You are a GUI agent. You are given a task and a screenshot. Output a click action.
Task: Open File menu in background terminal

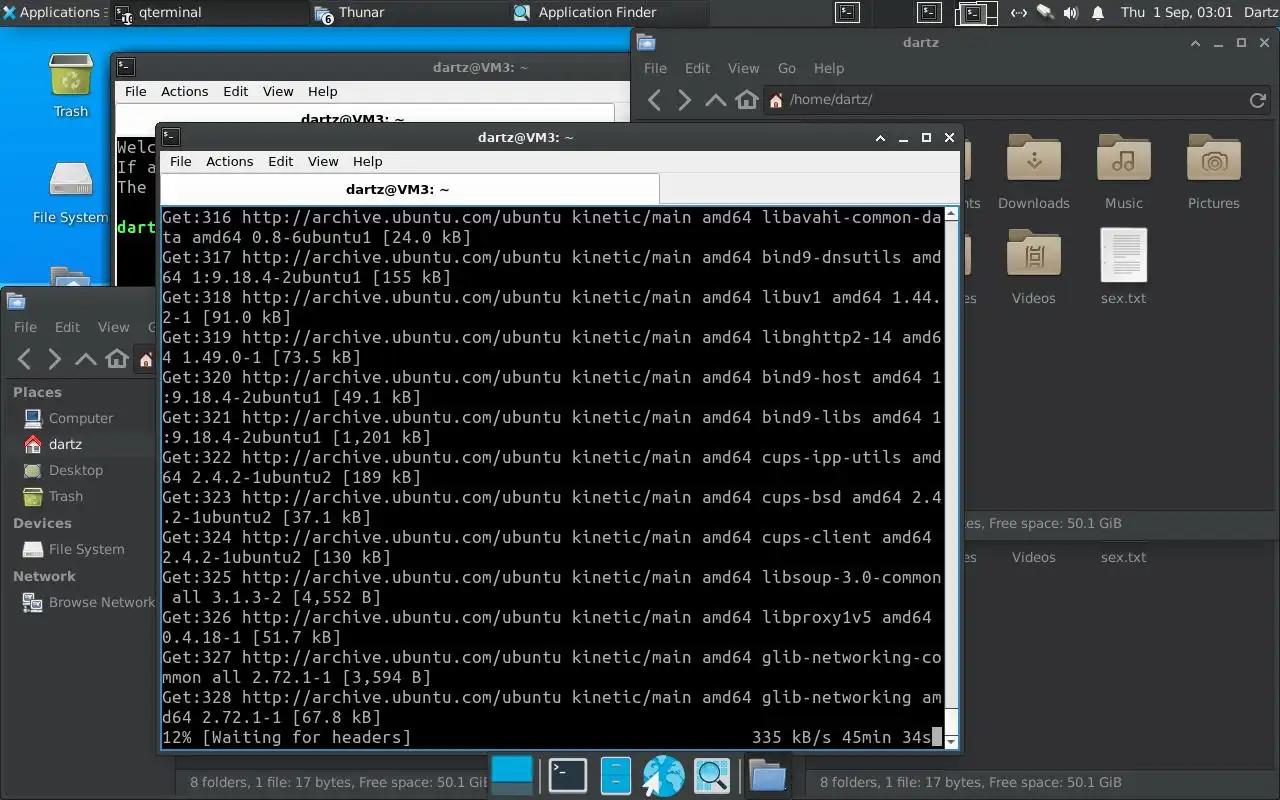click(136, 91)
